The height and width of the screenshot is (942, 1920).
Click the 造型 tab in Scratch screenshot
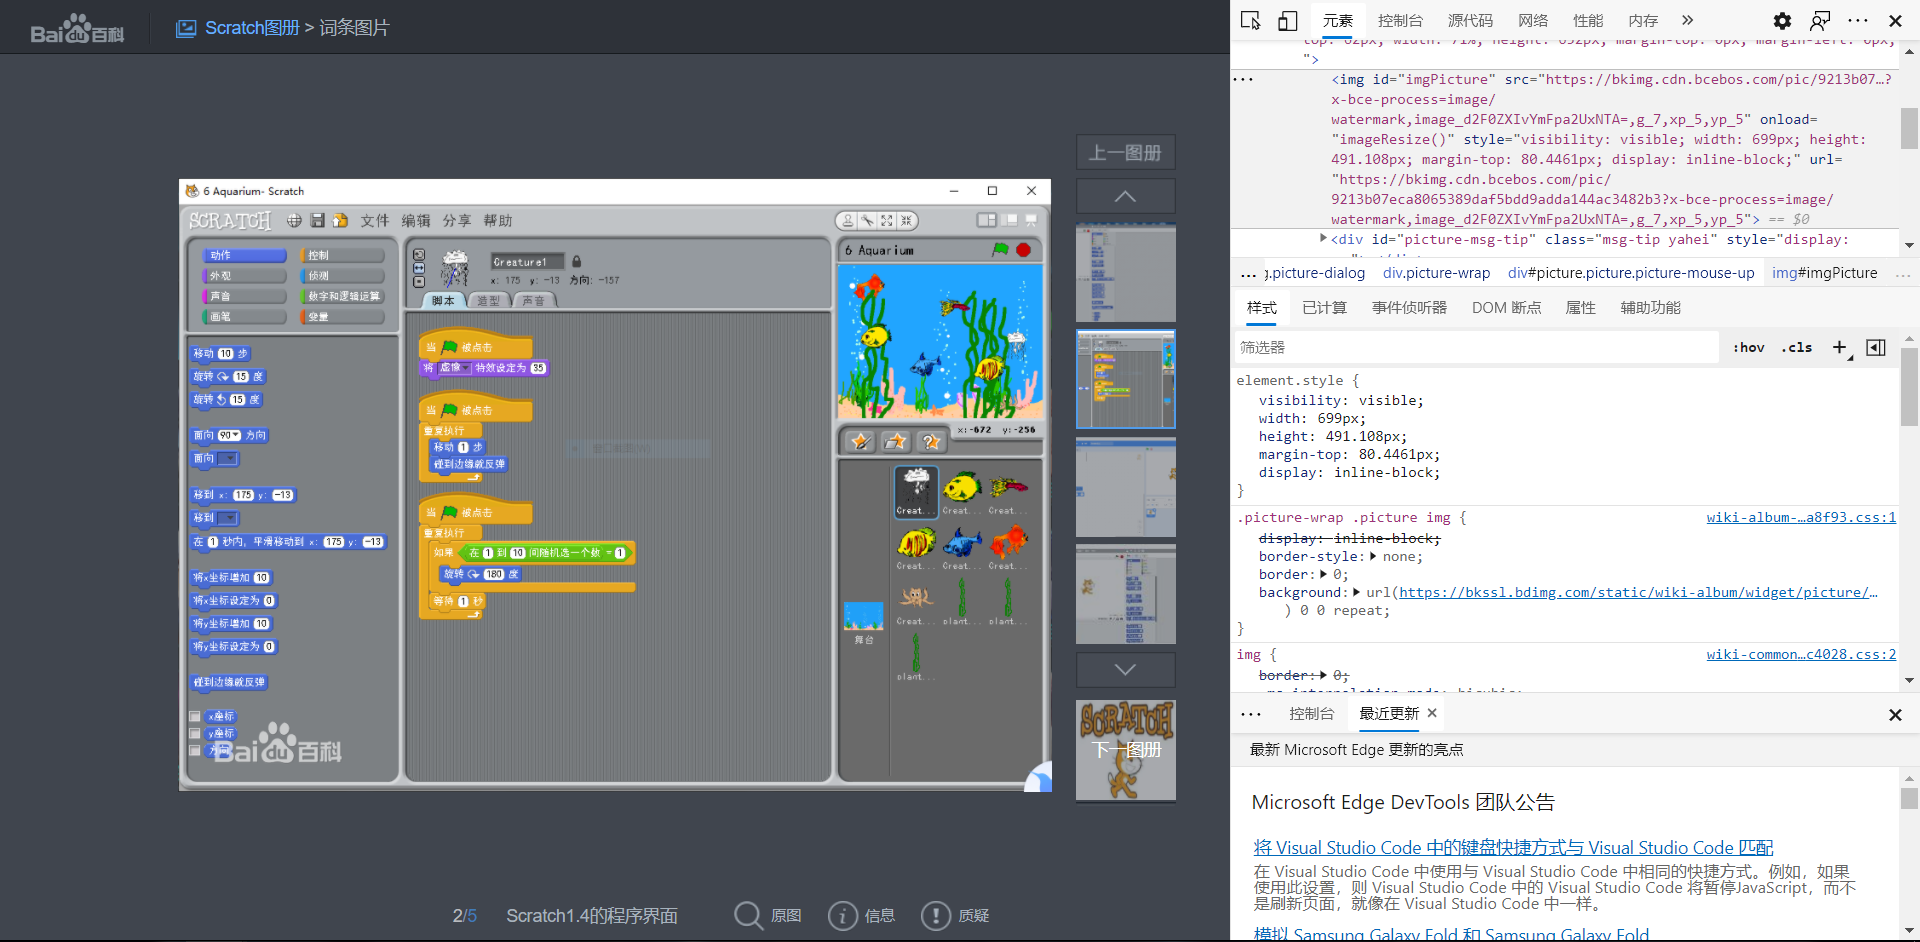[x=488, y=301]
